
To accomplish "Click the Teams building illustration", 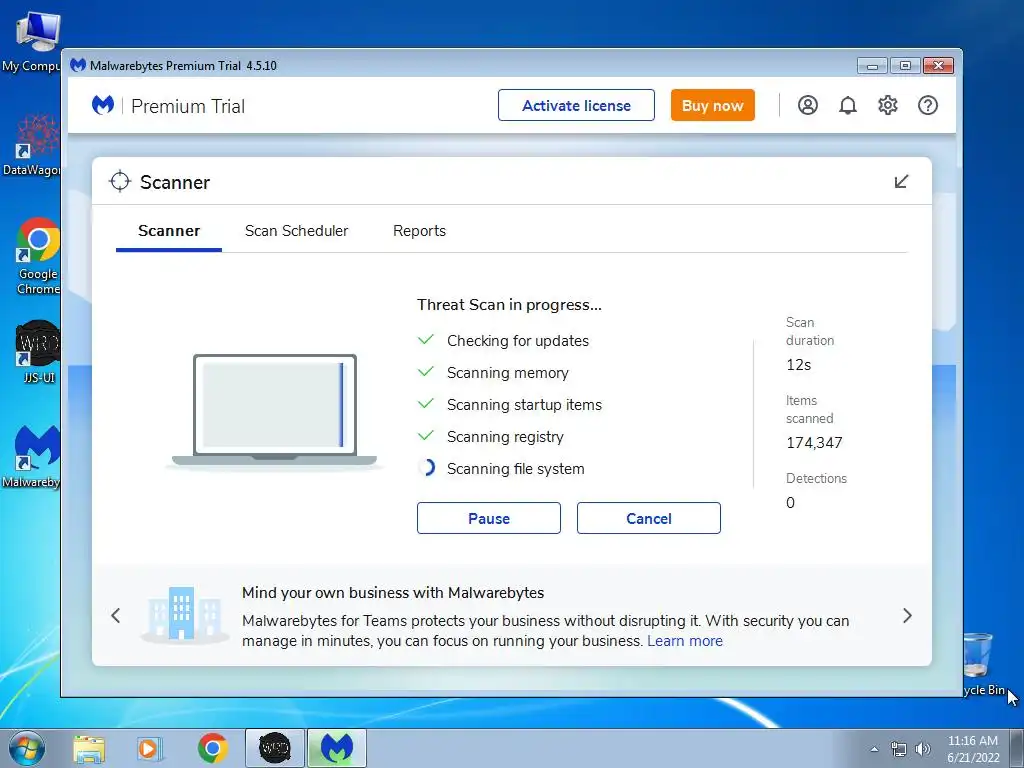I will click(184, 615).
